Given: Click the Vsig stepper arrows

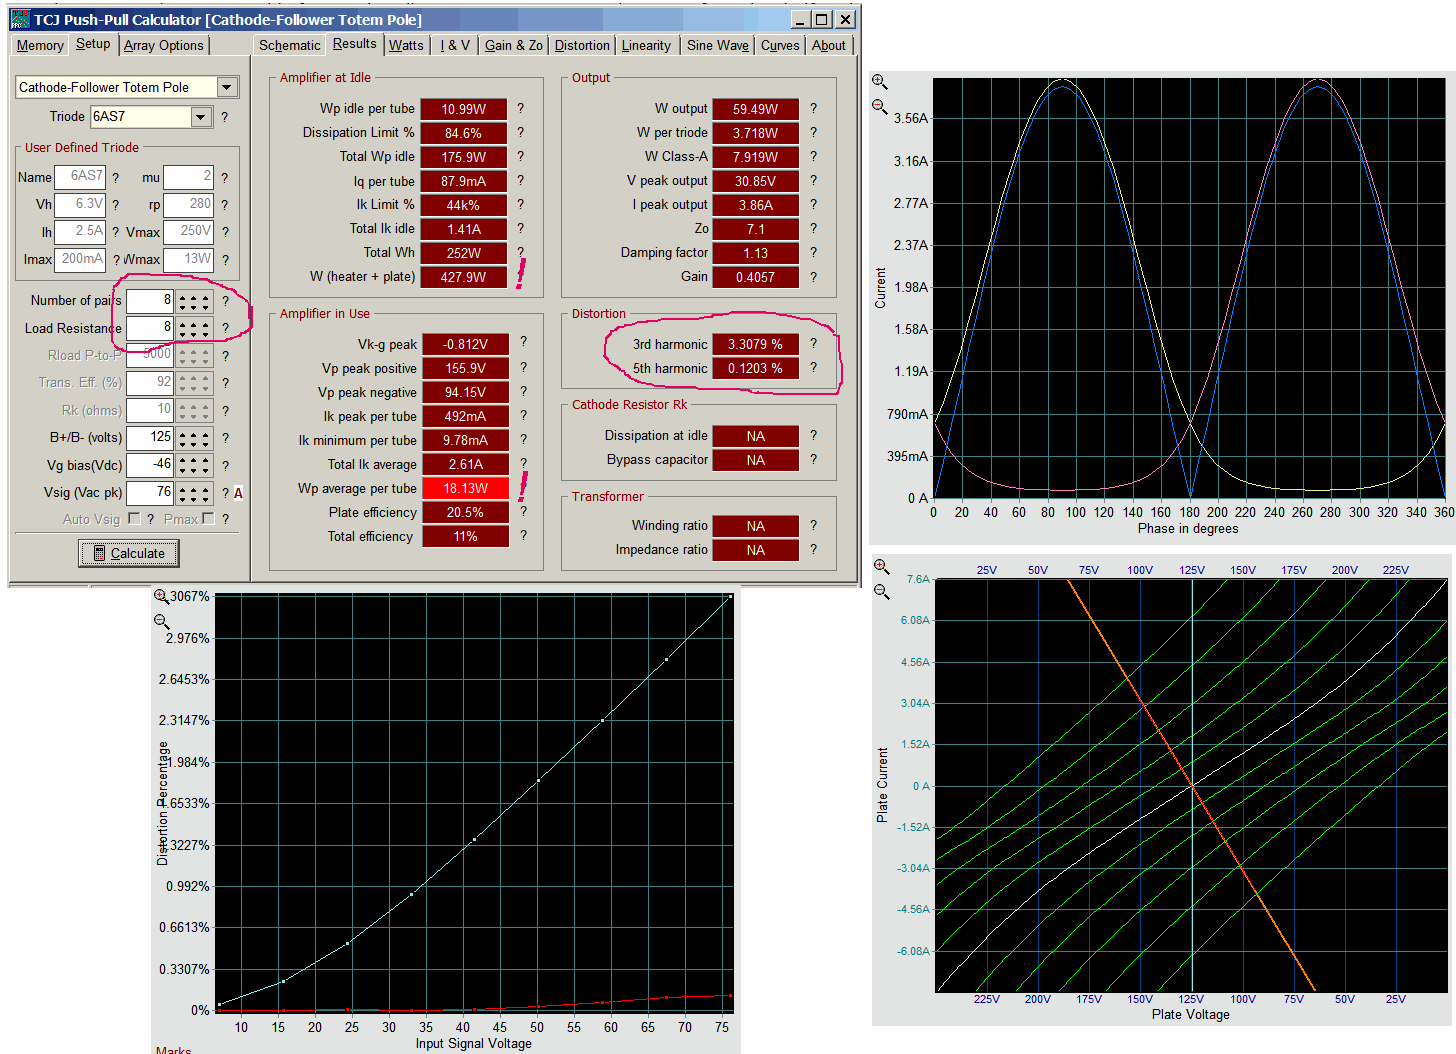Looking at the screenshot, I should tap(195, 493).
